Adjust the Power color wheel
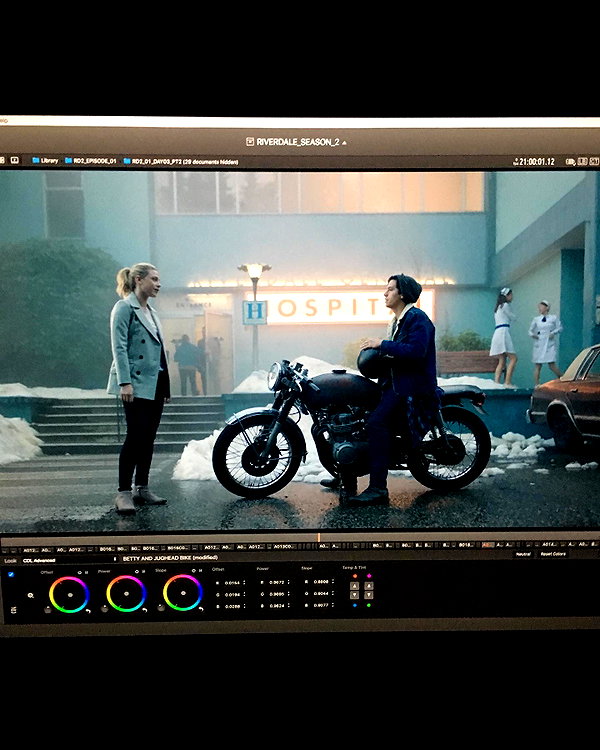The image size is (600, 750). 126,594
